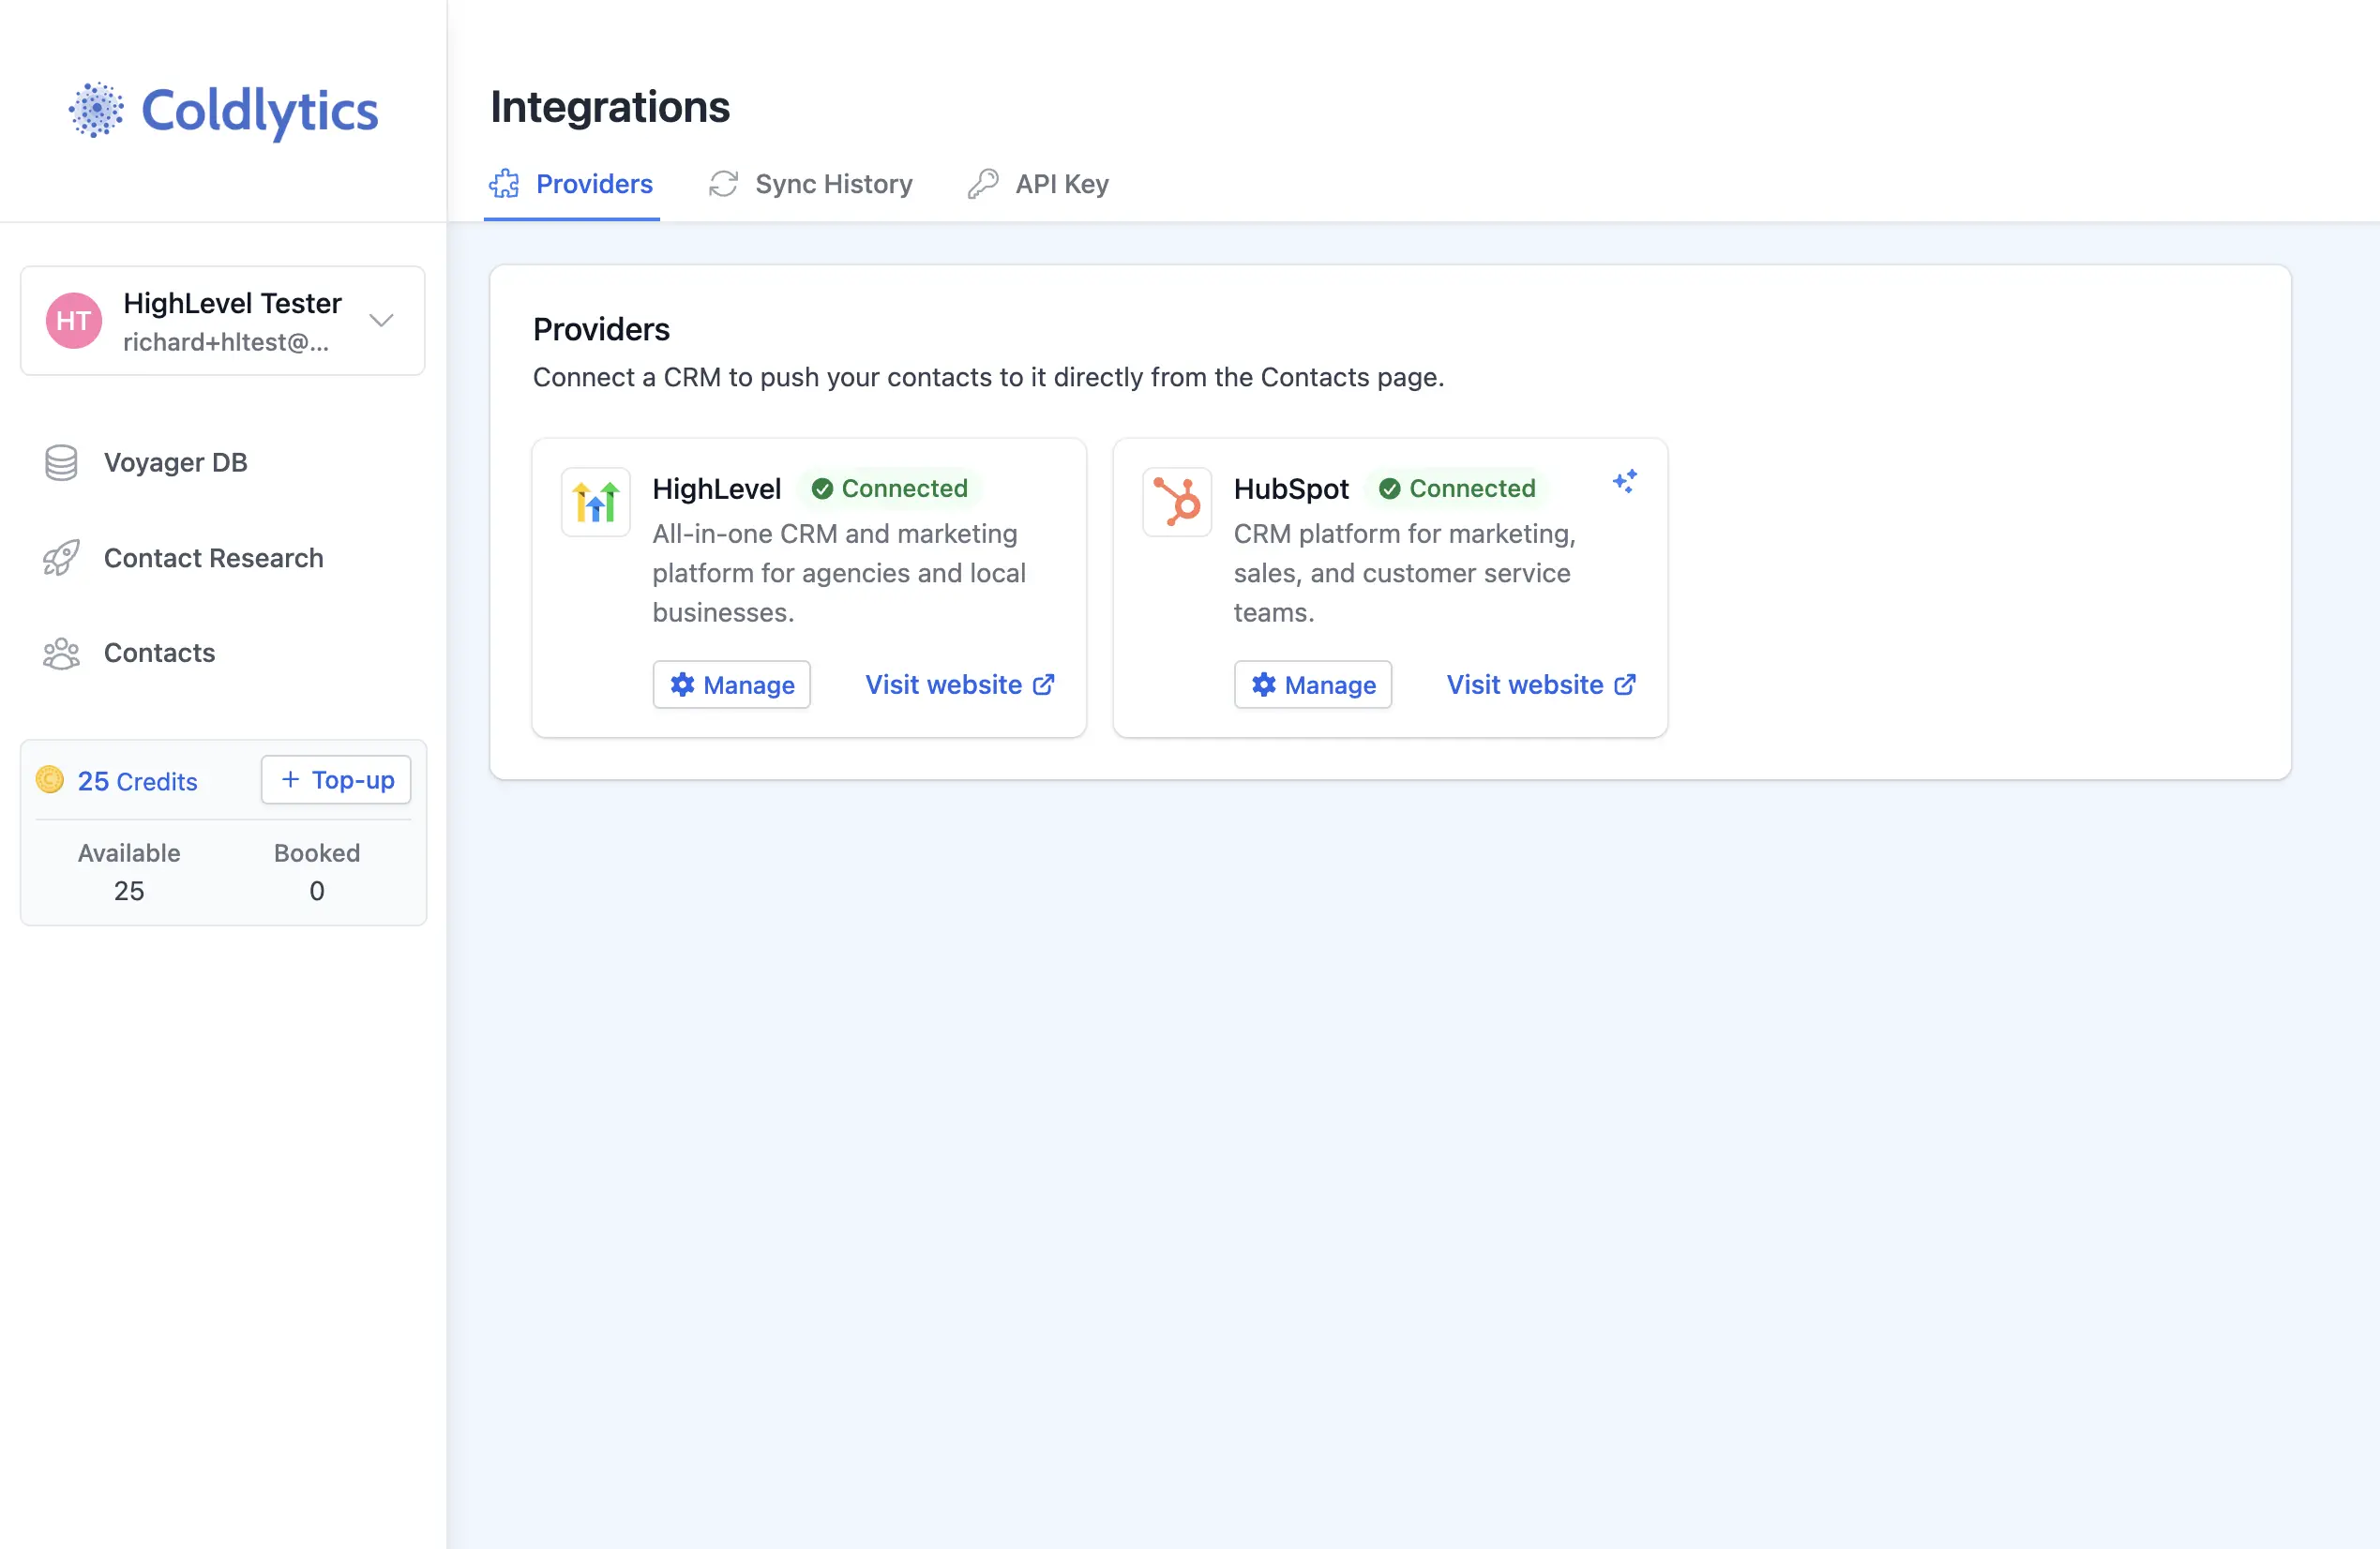Click the Coldlytics logo
Viewport: 2380px width, 1549px height.
tap(223, 110)
